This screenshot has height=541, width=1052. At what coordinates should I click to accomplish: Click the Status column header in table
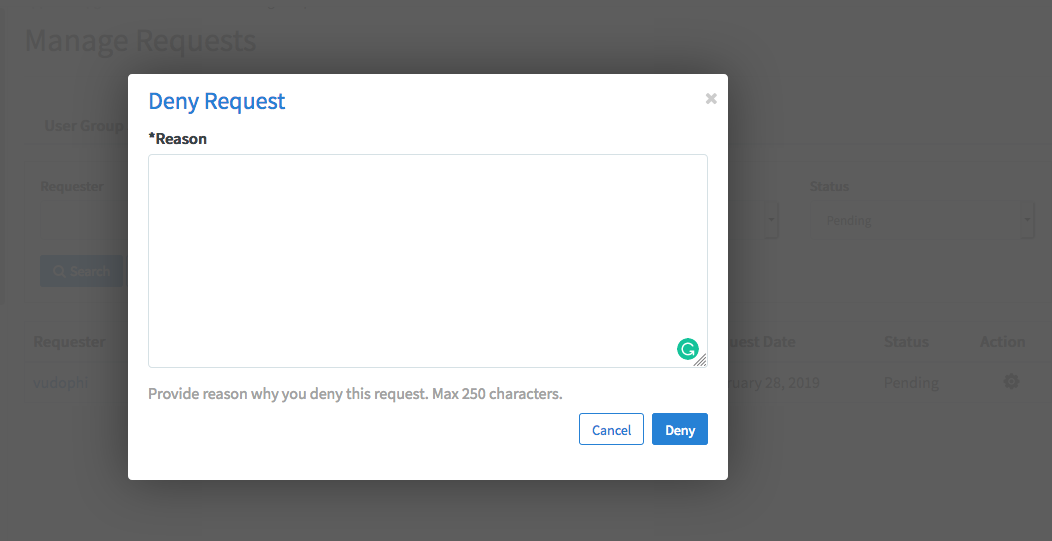click(906, 342)
